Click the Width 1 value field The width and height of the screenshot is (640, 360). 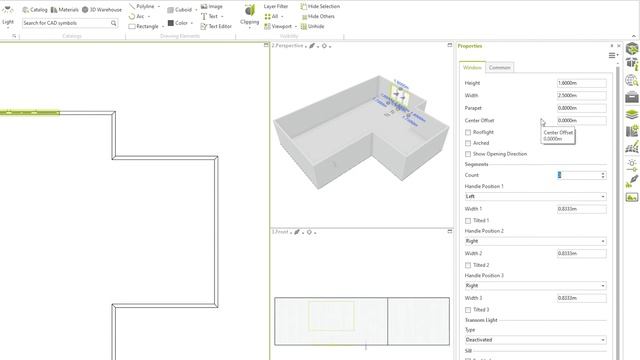(582, 209)
